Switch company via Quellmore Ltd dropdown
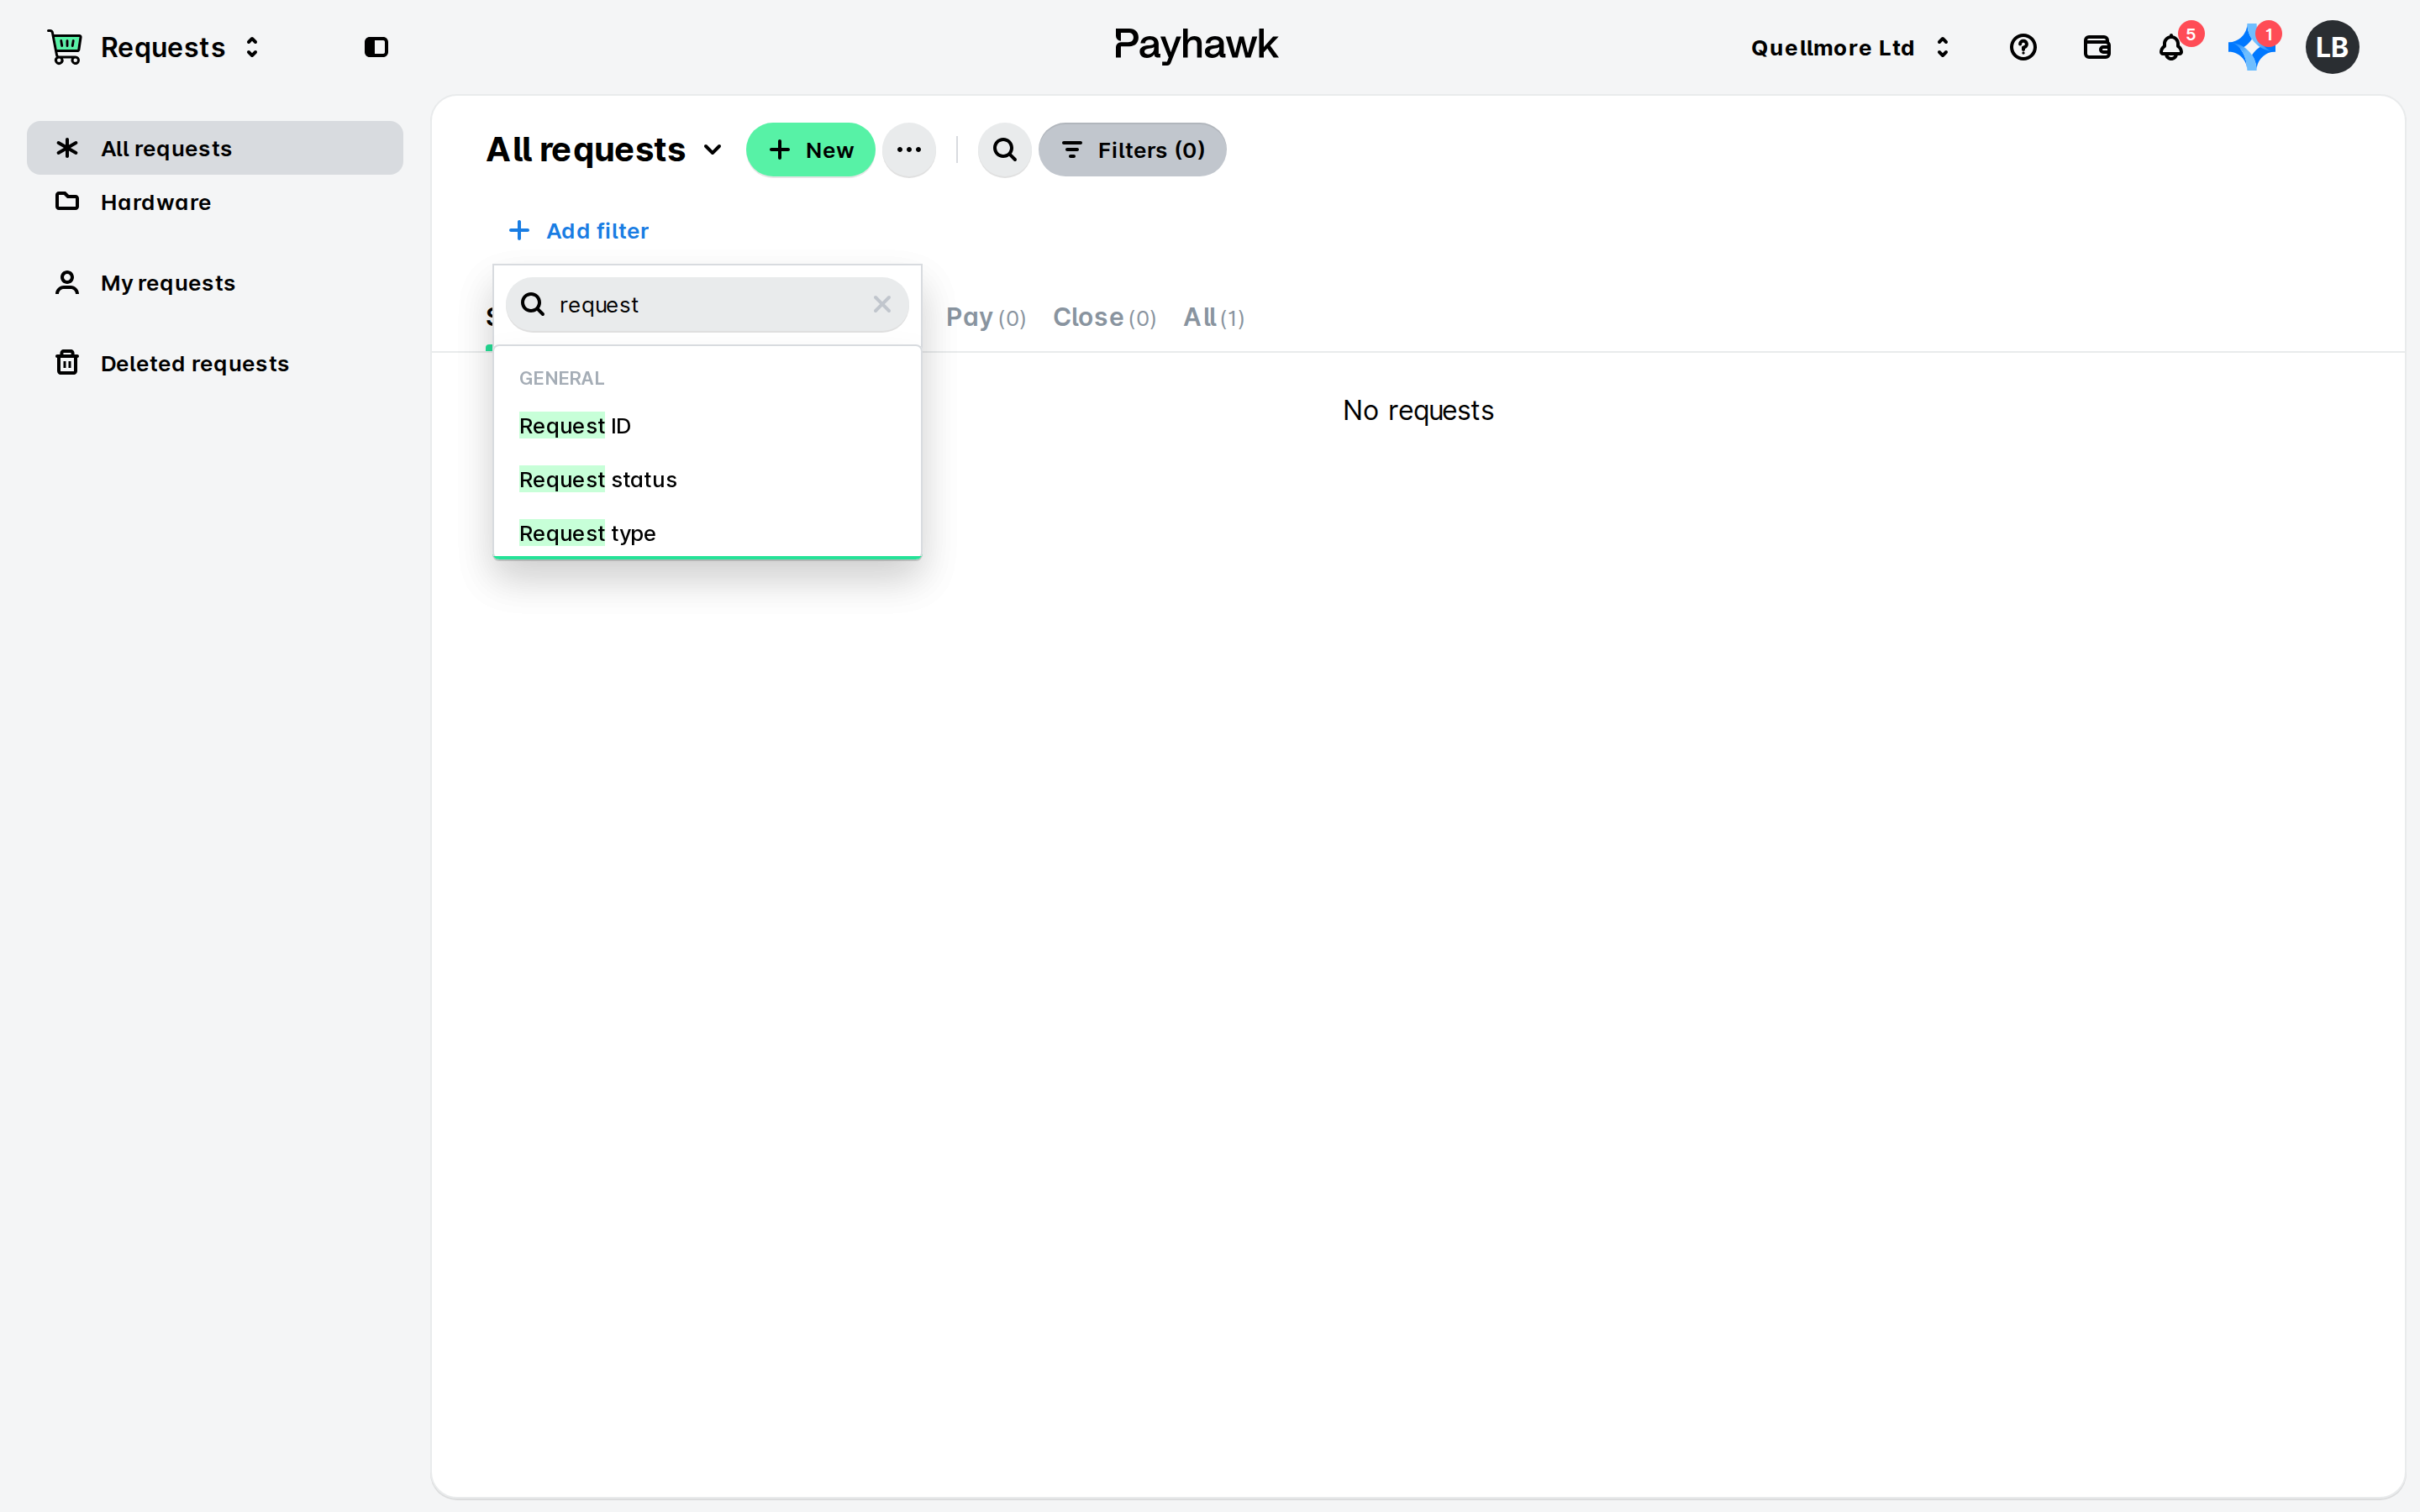 click(1850, 47)
